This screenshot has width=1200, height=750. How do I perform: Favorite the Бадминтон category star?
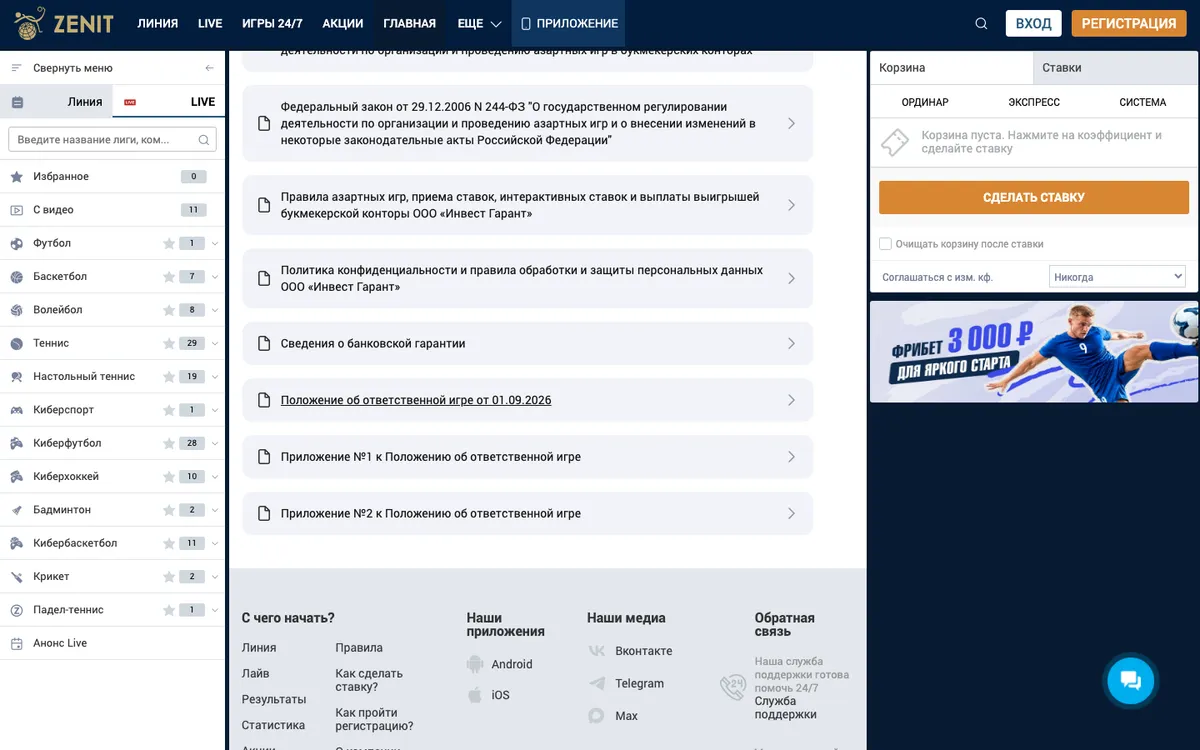pos(169,510)
